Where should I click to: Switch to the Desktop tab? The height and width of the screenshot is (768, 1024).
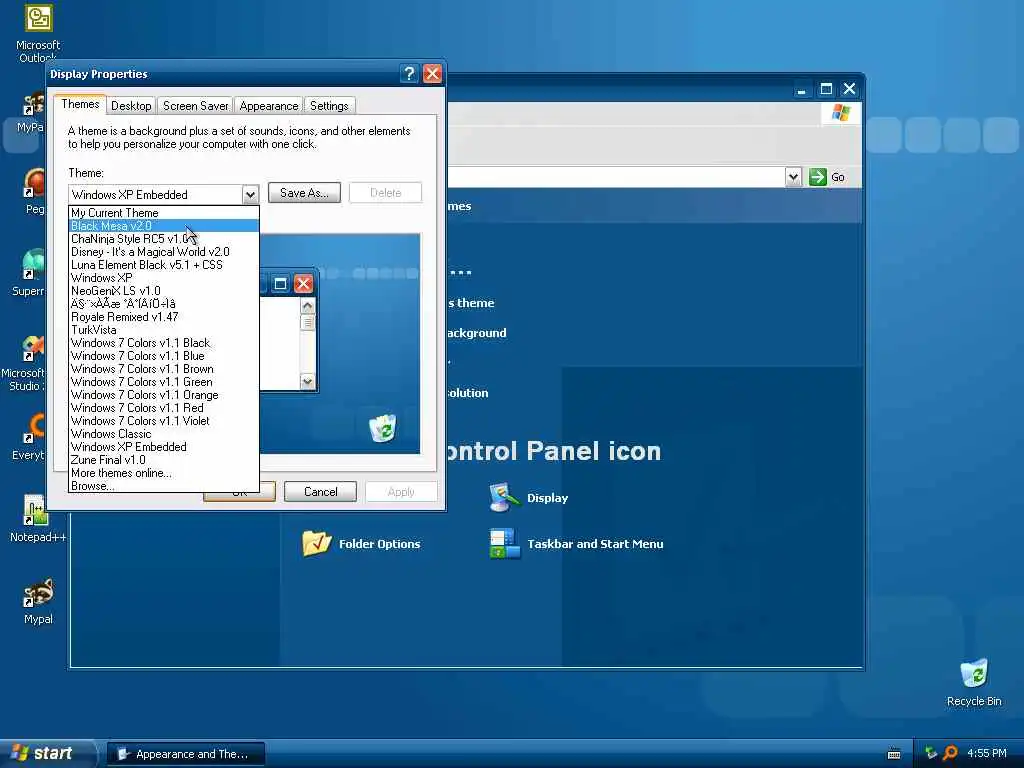pos(131,106)
